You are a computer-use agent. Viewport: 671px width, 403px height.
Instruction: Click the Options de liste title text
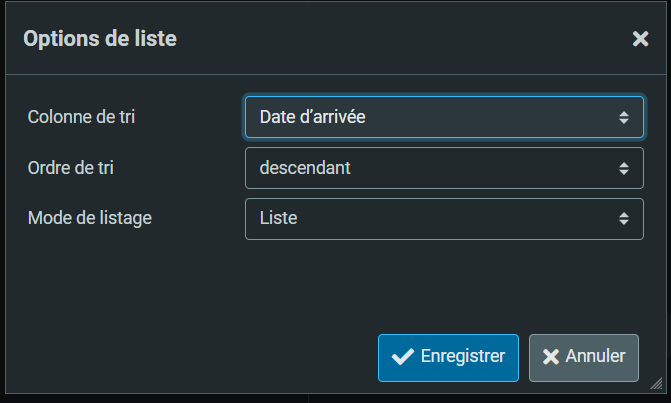click(x=100, y=39)
